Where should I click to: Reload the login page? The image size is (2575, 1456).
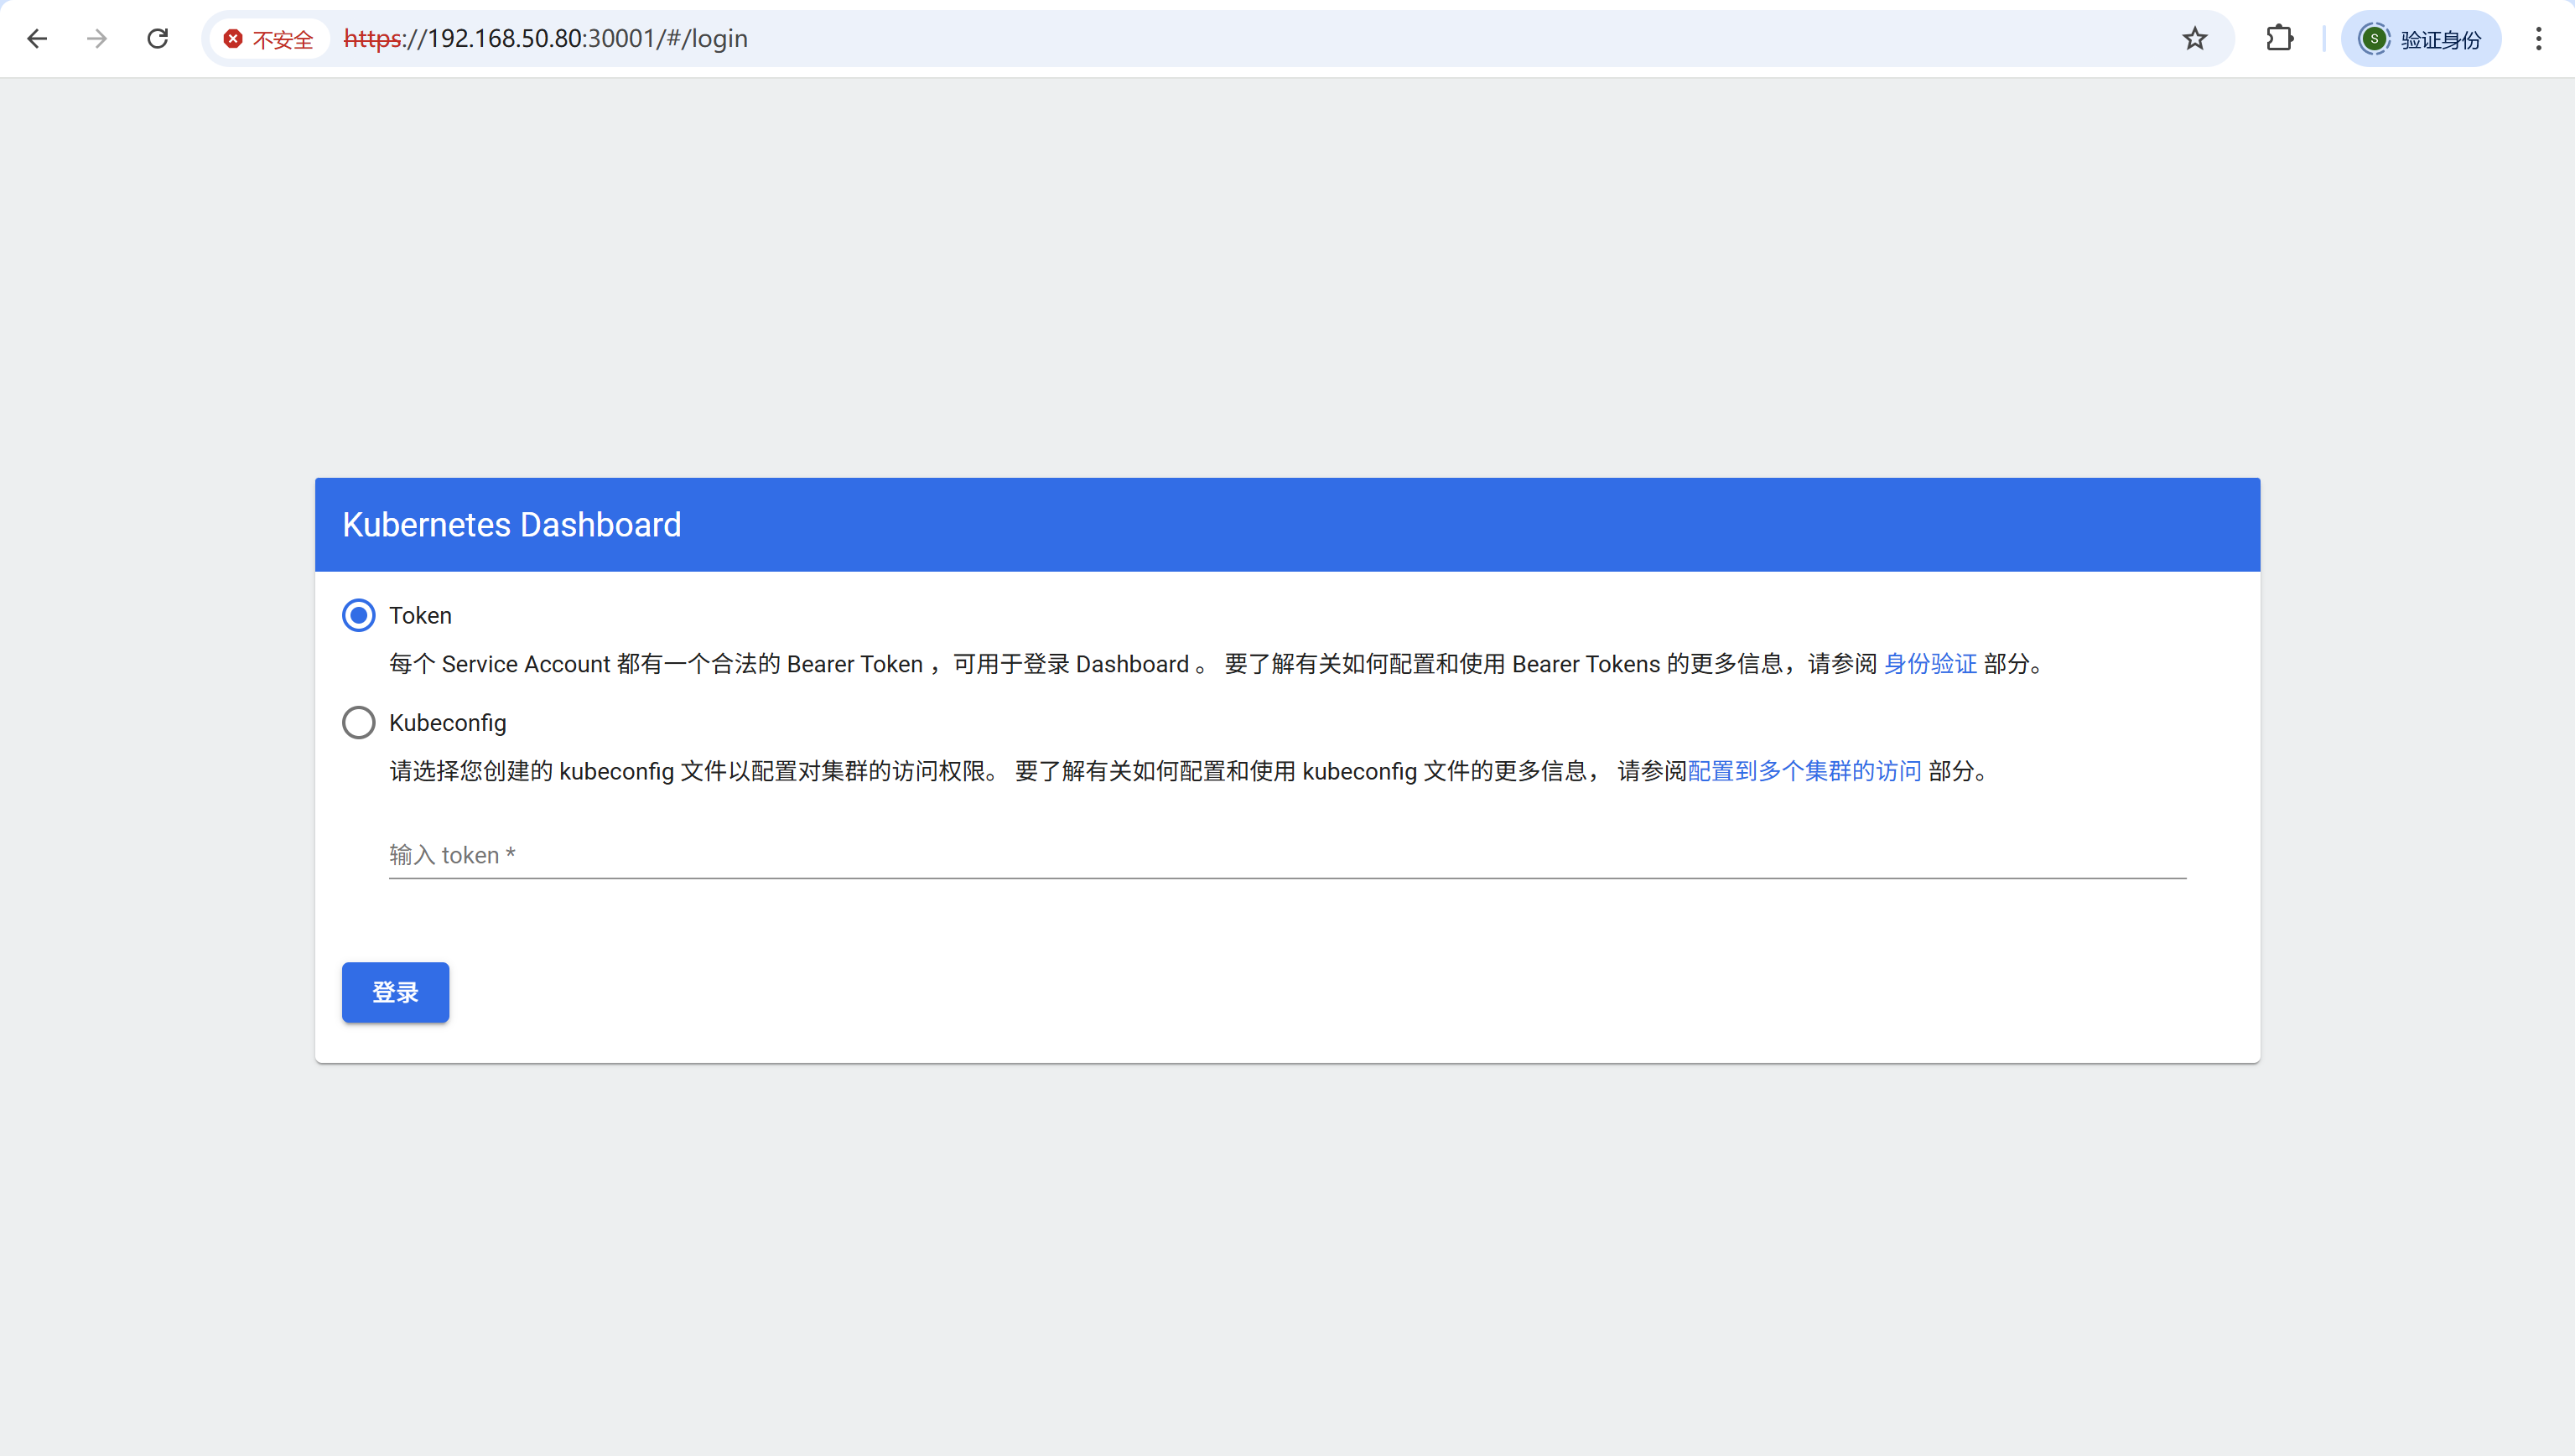point(158,39)
